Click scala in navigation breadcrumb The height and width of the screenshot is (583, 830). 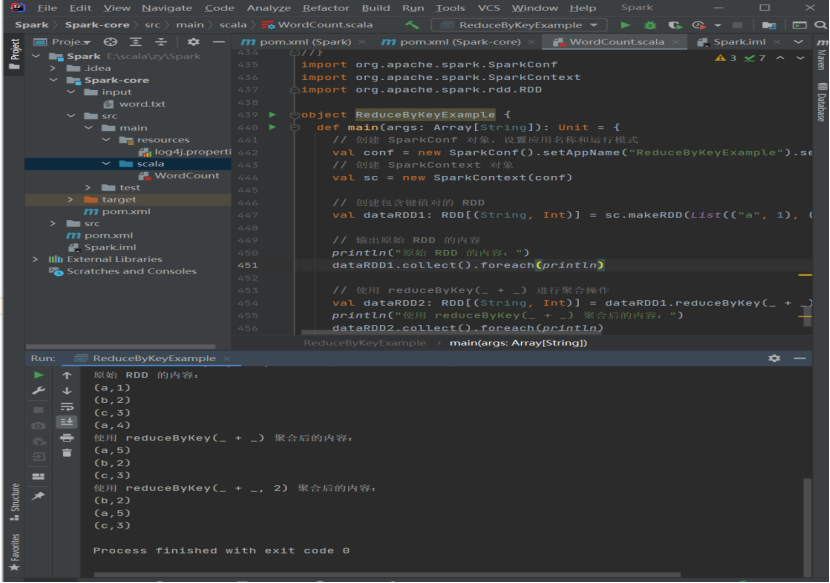pos(233,25)
